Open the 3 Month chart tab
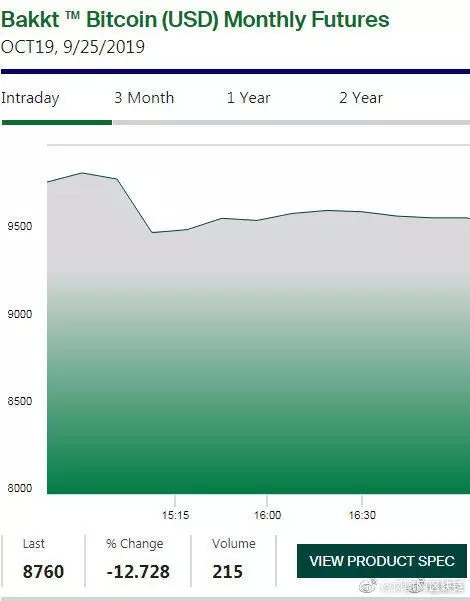 (144, 98)
